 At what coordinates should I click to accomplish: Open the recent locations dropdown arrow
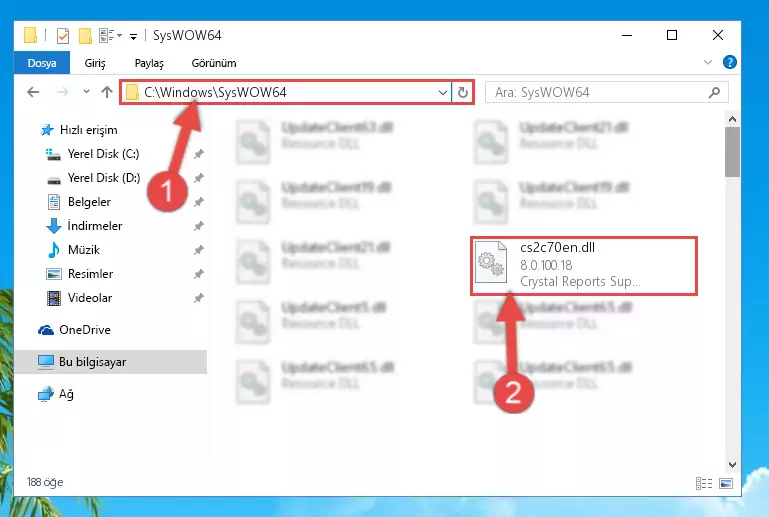coord(86,92)
